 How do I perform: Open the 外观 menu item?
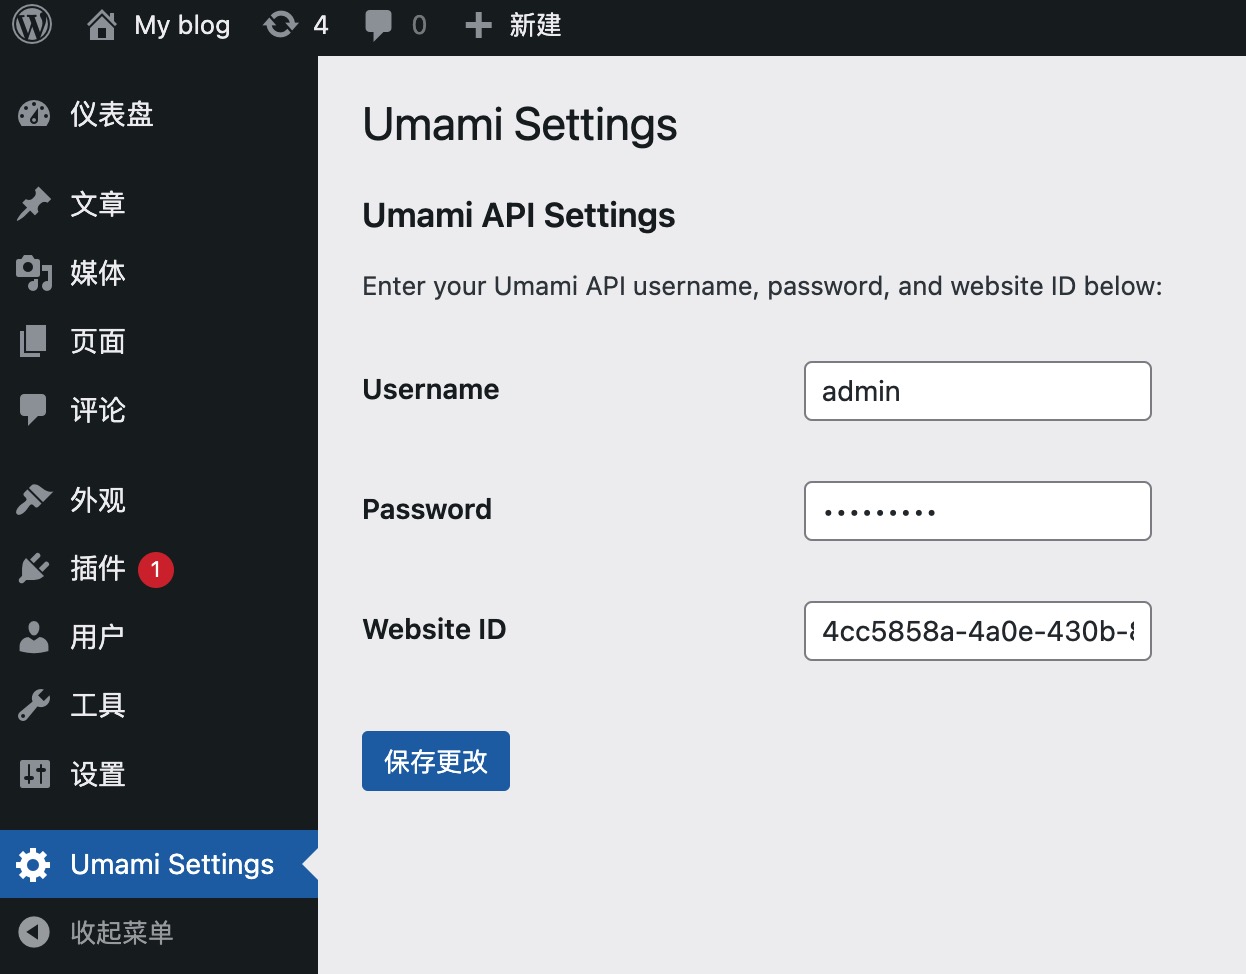159,499
